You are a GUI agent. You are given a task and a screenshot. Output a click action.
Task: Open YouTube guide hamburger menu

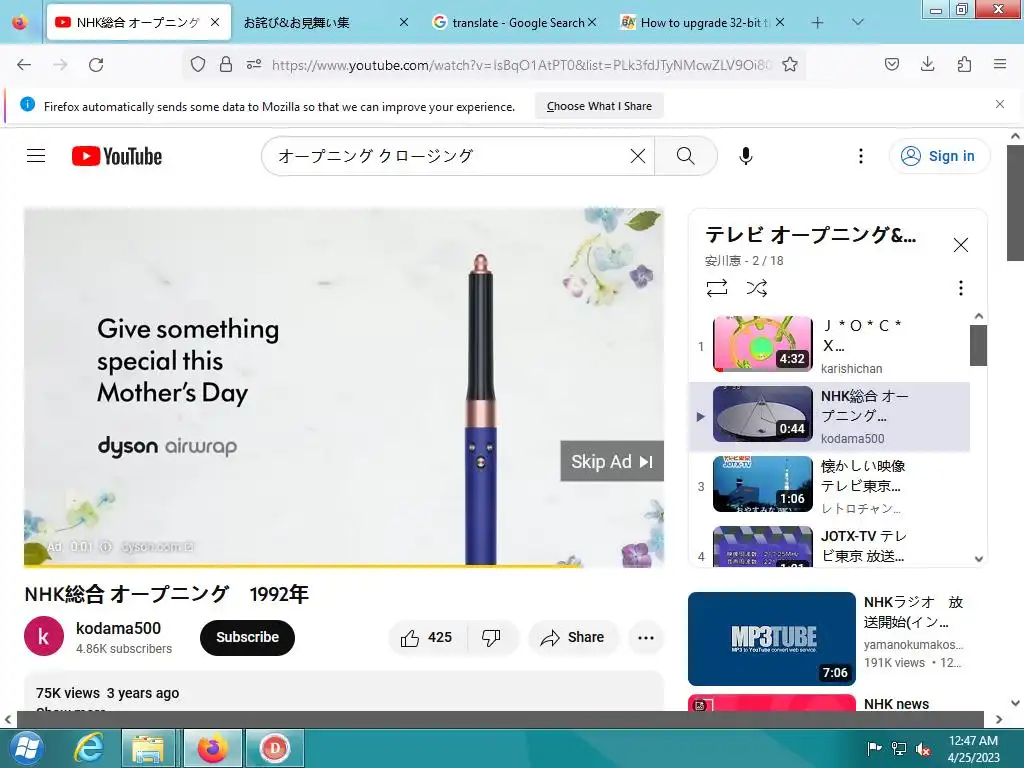coord(36,155)
